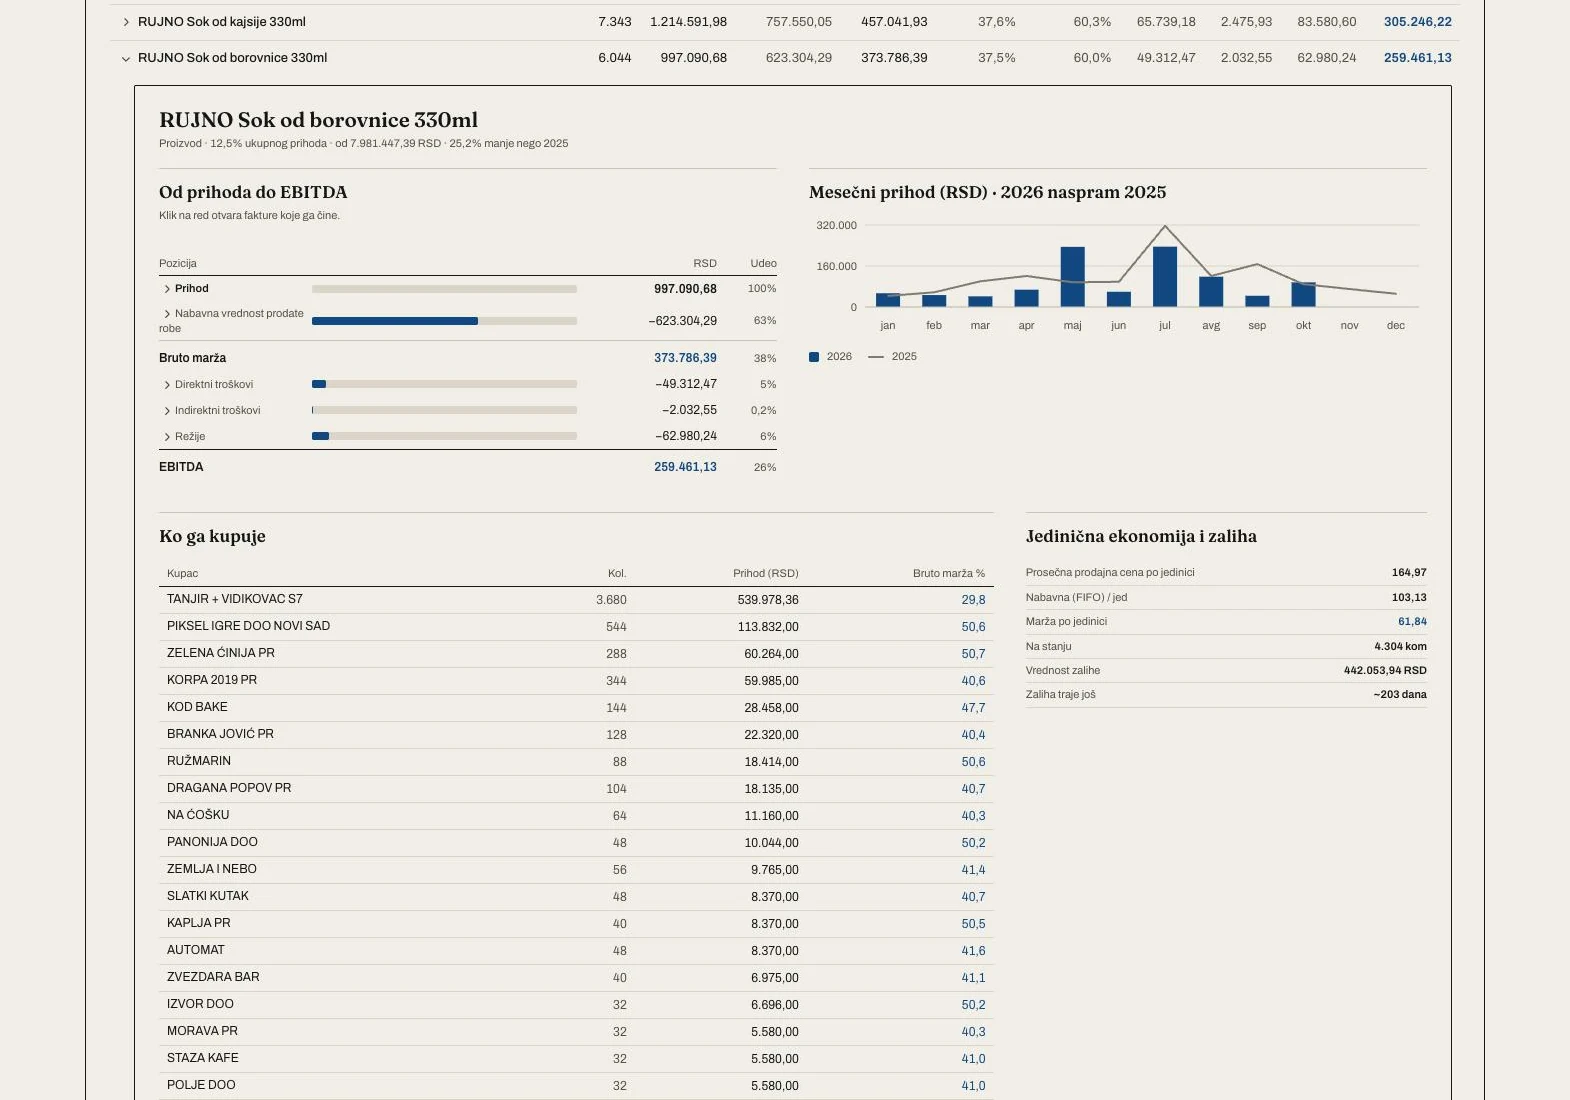Select the ZEMLJA I NEBO buyer row
Screen dimensions: 1570x1100
pyautogui.click(x=576, y=870)
